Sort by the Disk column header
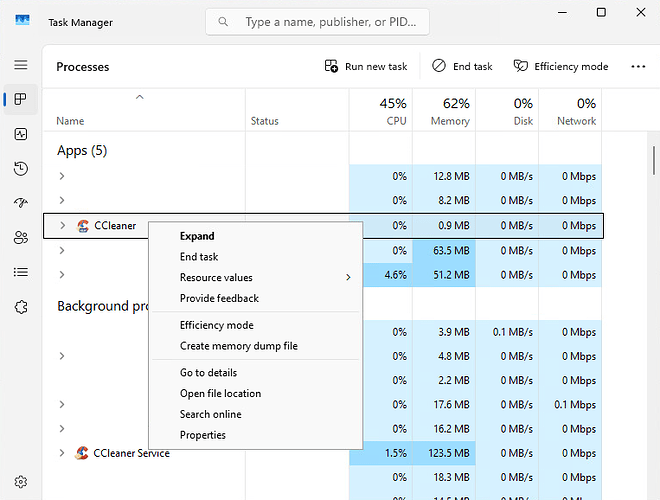Viewport: 660px width, 500px height. (x=507, y=110)
